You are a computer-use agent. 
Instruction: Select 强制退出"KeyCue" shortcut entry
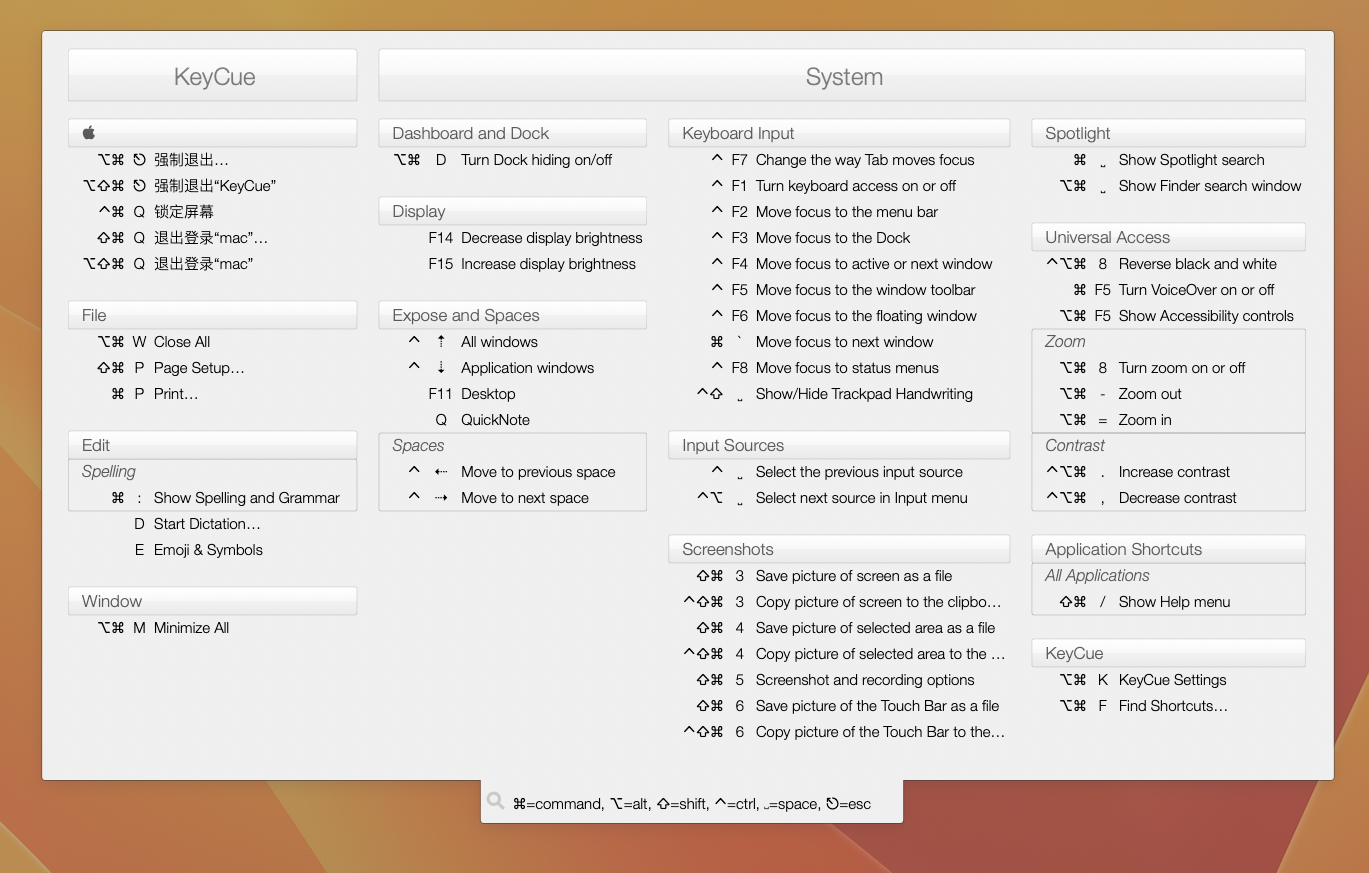[212, 186]
